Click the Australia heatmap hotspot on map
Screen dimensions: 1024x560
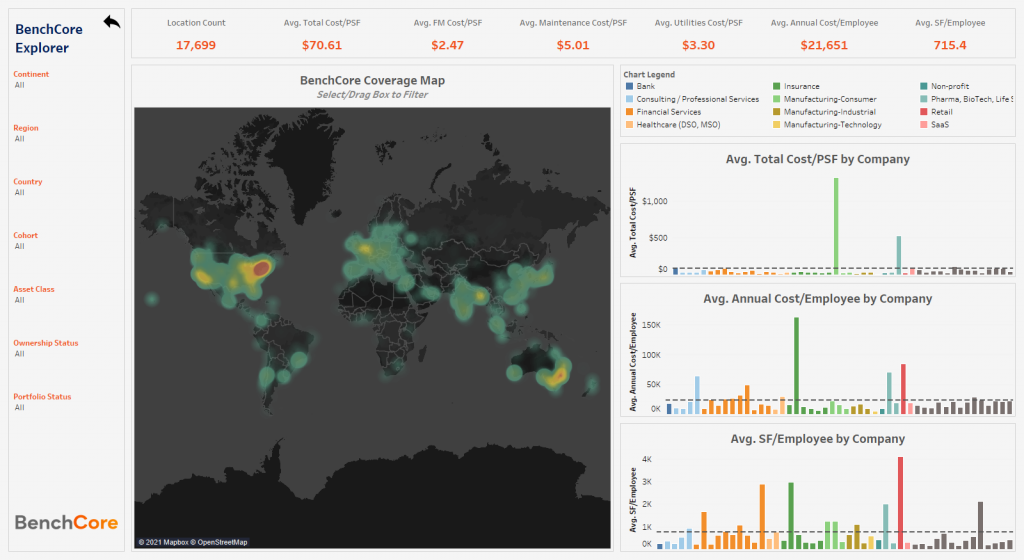(x=557, y=375)
